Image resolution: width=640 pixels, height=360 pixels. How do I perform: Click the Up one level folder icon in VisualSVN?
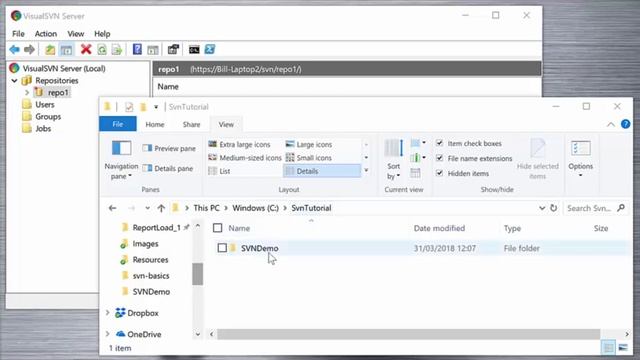(x=50, y=50)
